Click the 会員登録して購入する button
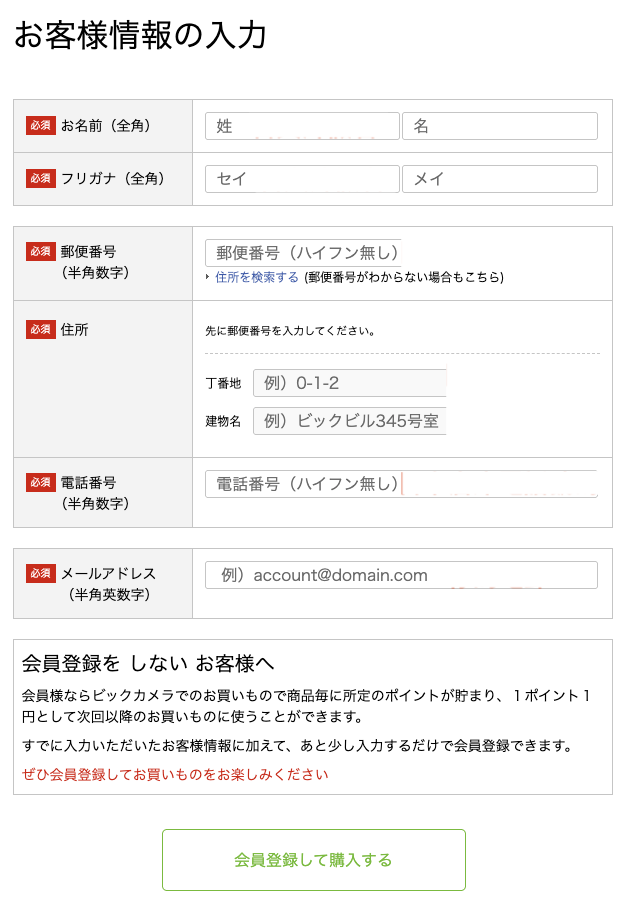The height and width of the screenshot is (900, 628). click(313, 859)
